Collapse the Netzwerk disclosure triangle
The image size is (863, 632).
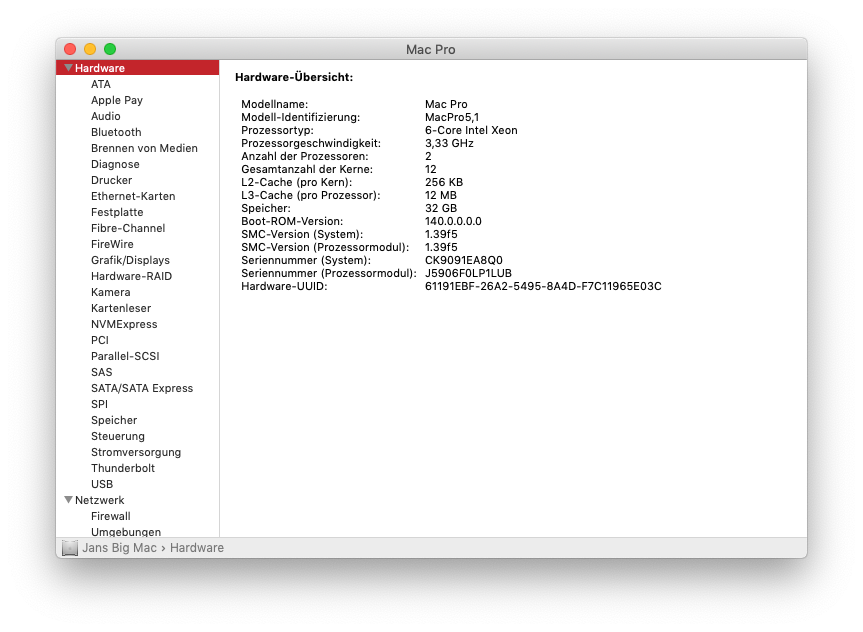68,499
